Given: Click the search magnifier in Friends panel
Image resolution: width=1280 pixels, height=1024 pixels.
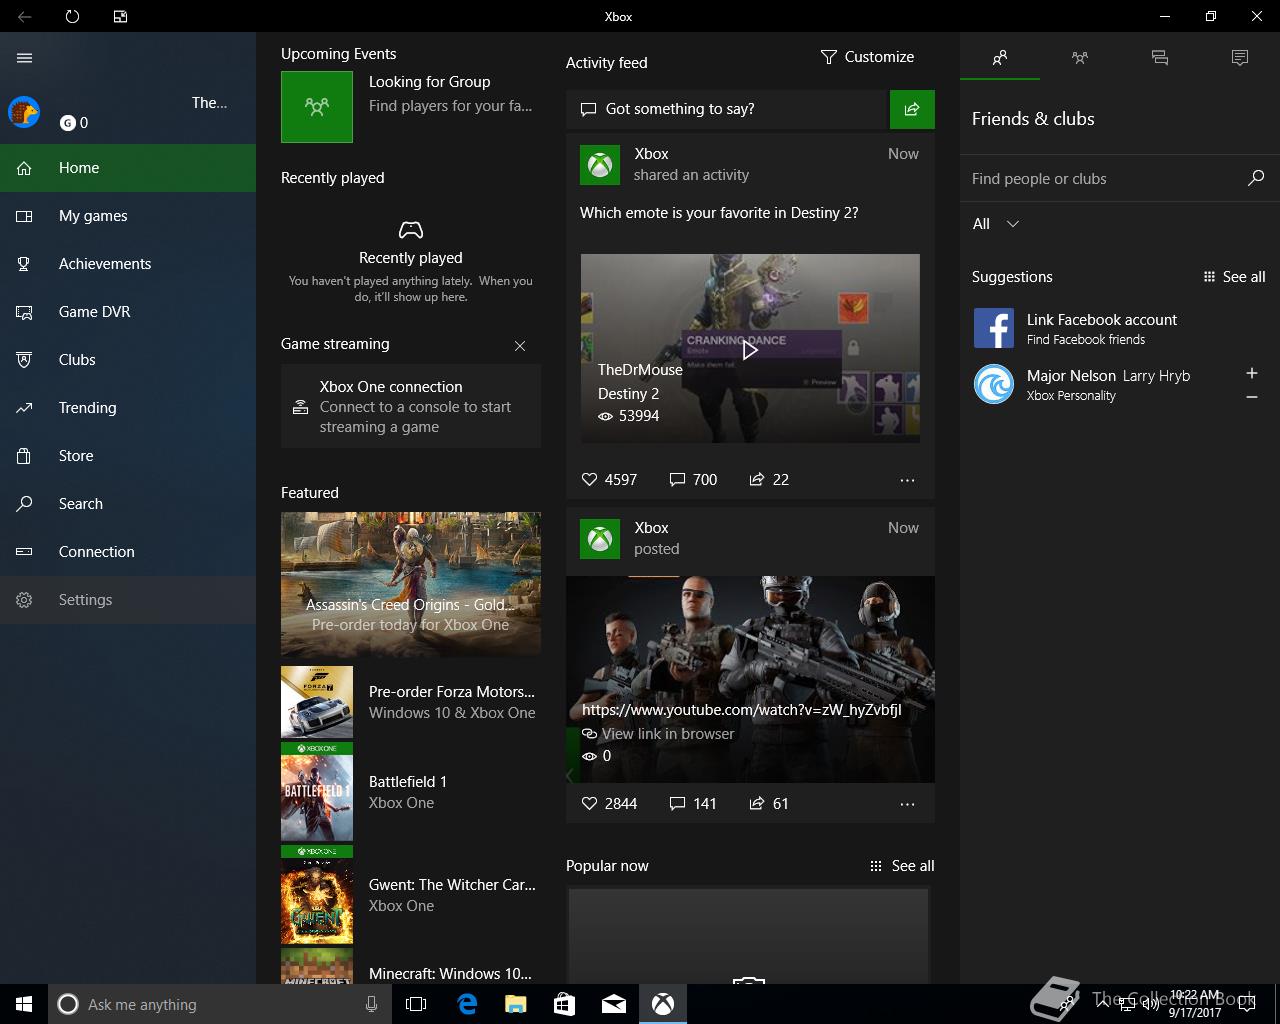Looking at the screenshot, I should [x=1256, y=178].
